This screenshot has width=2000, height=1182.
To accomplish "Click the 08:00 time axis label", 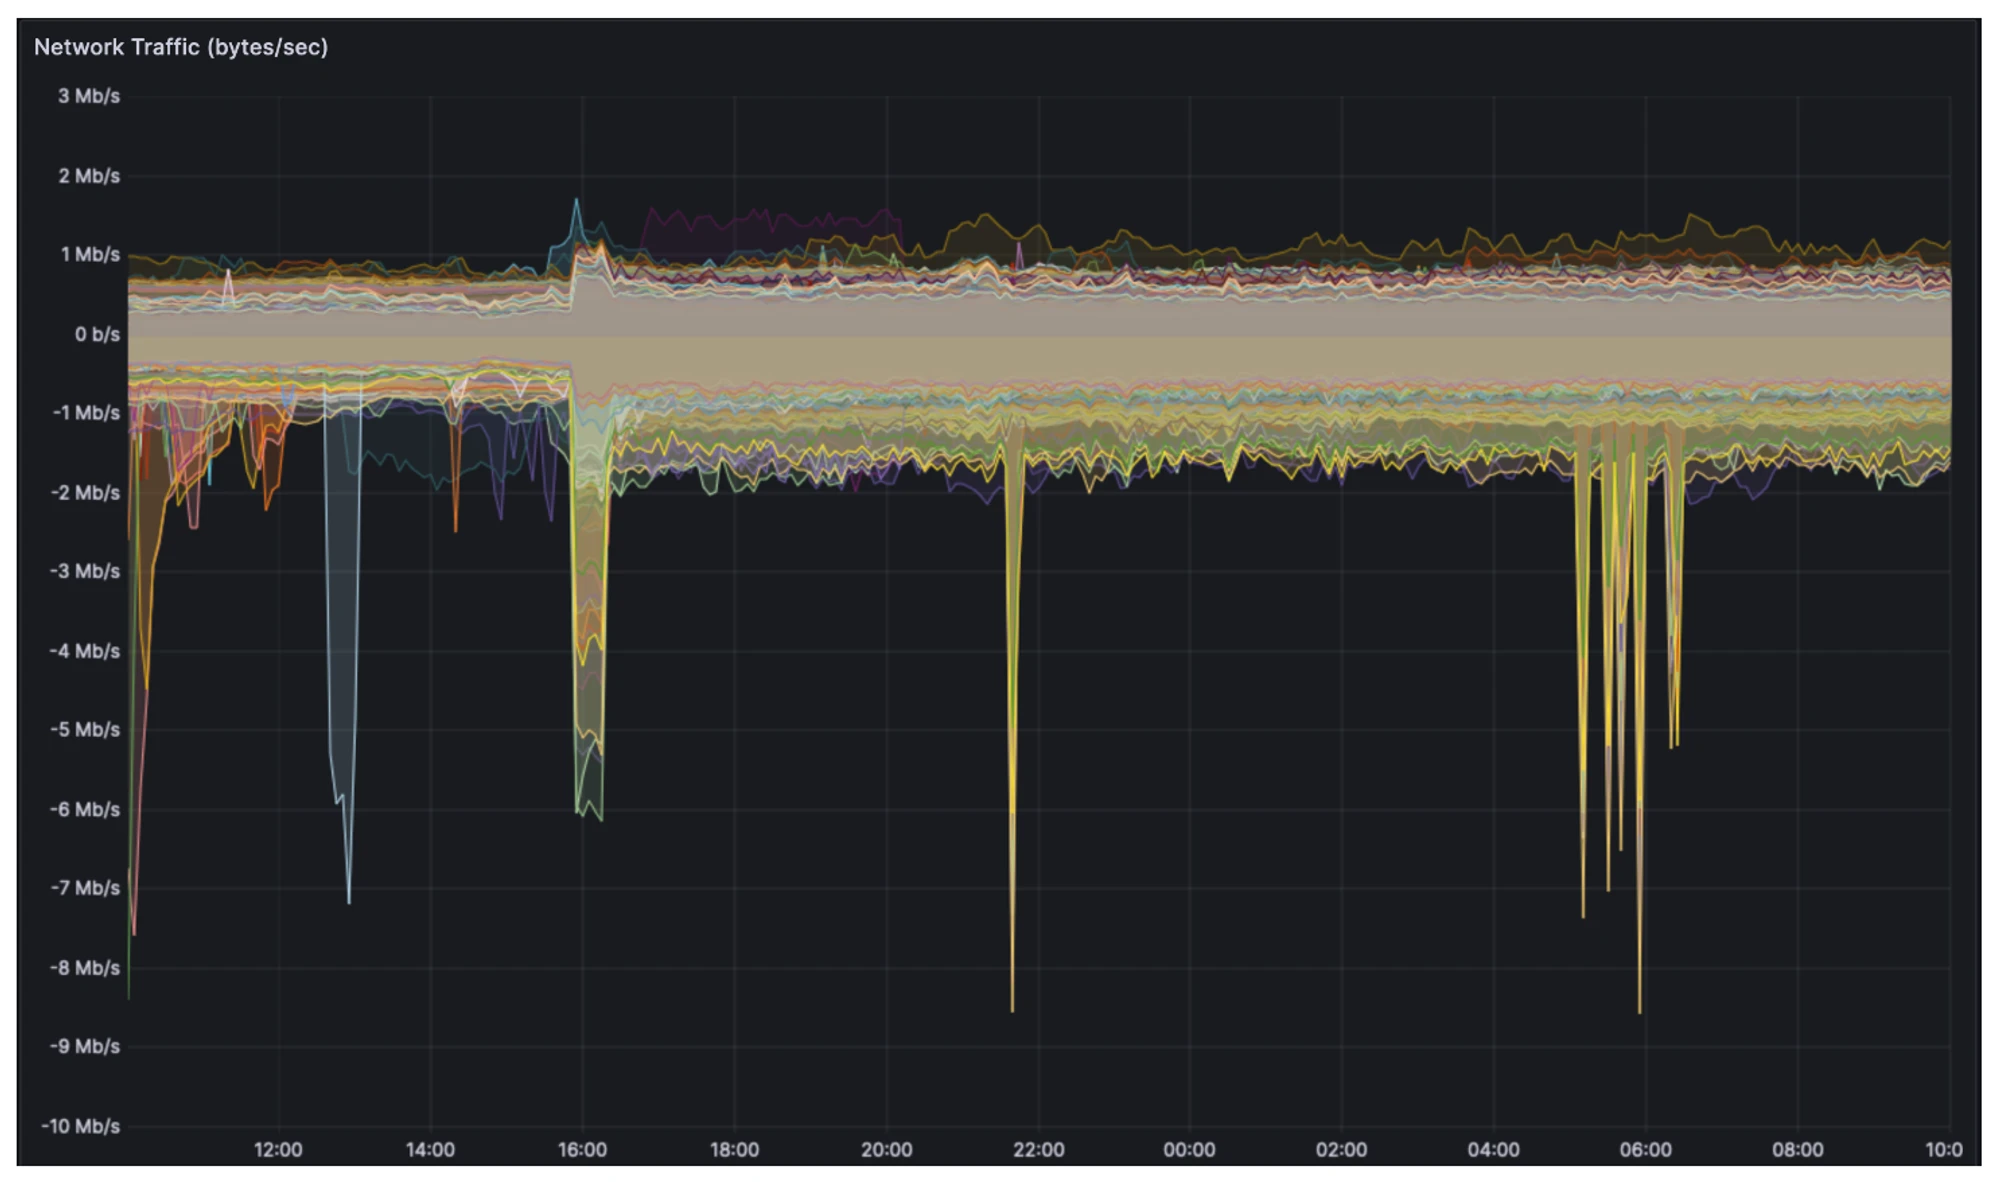I will (x=1797, y=1150).
